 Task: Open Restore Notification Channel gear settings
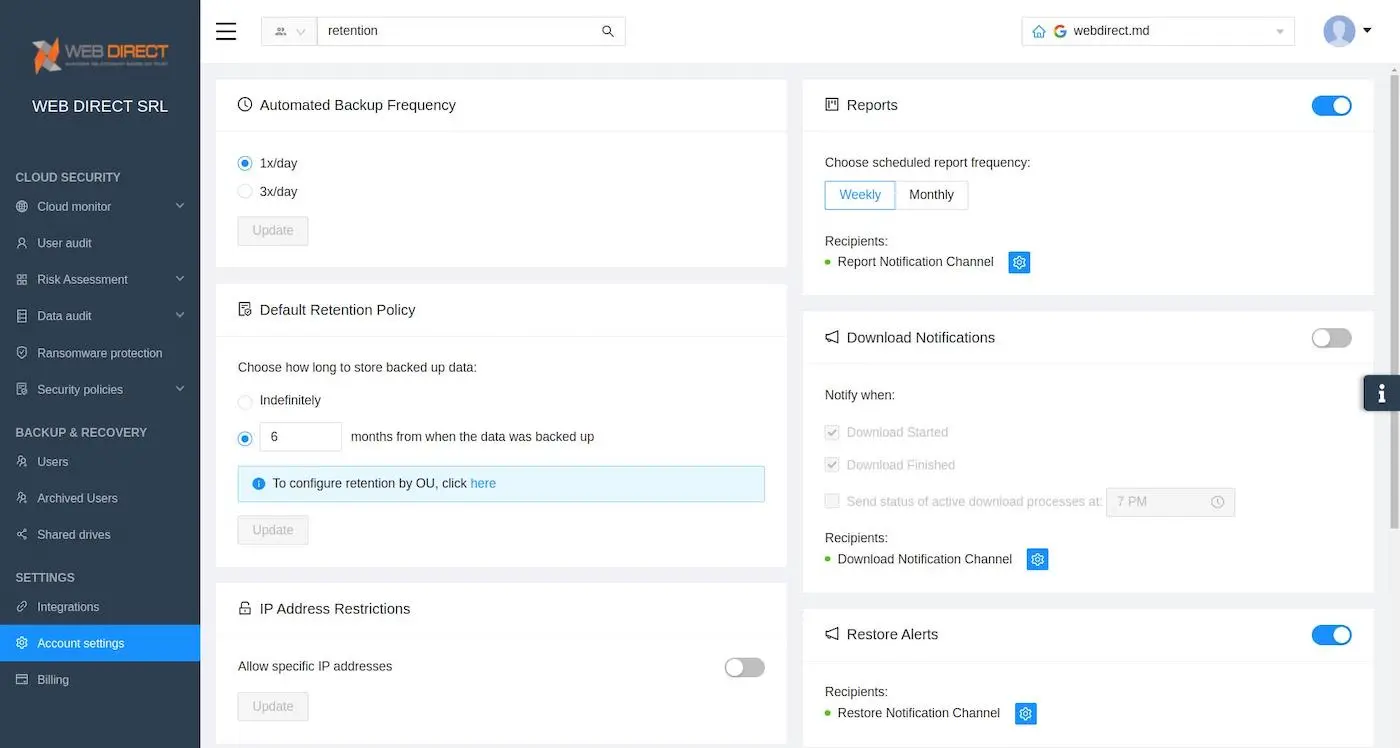[1026, 713]
